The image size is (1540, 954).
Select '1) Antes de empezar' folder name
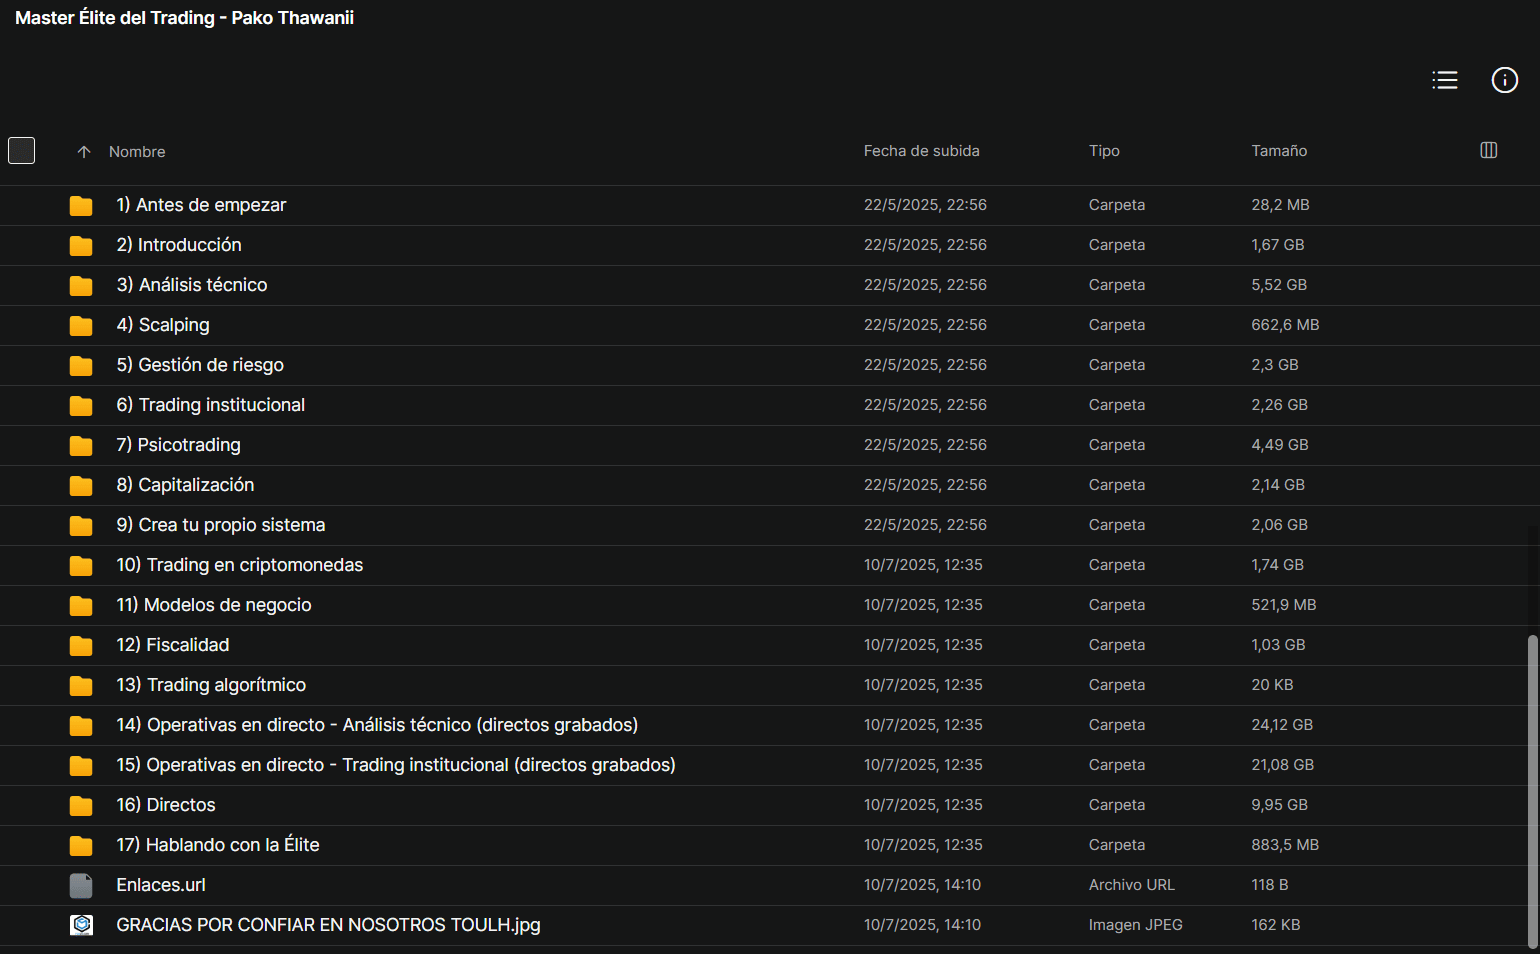point(201,205)
